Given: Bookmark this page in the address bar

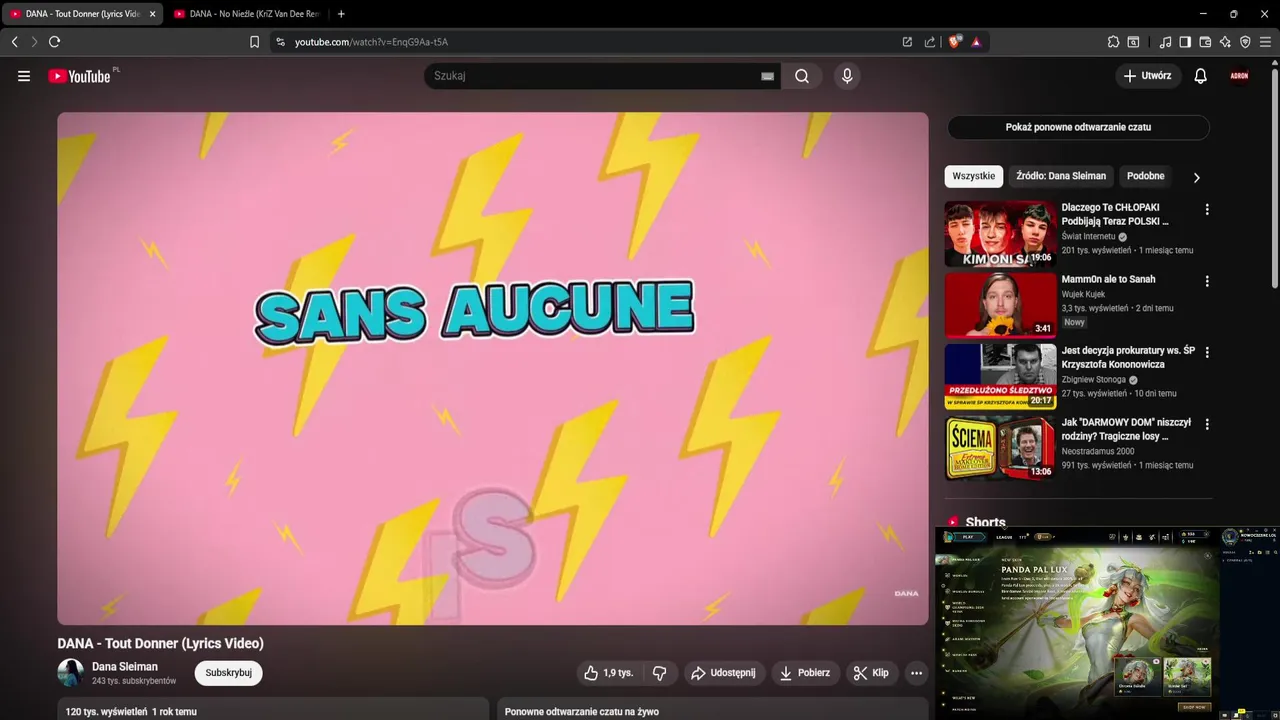Looking at the screenshot, I should (254, 42).
